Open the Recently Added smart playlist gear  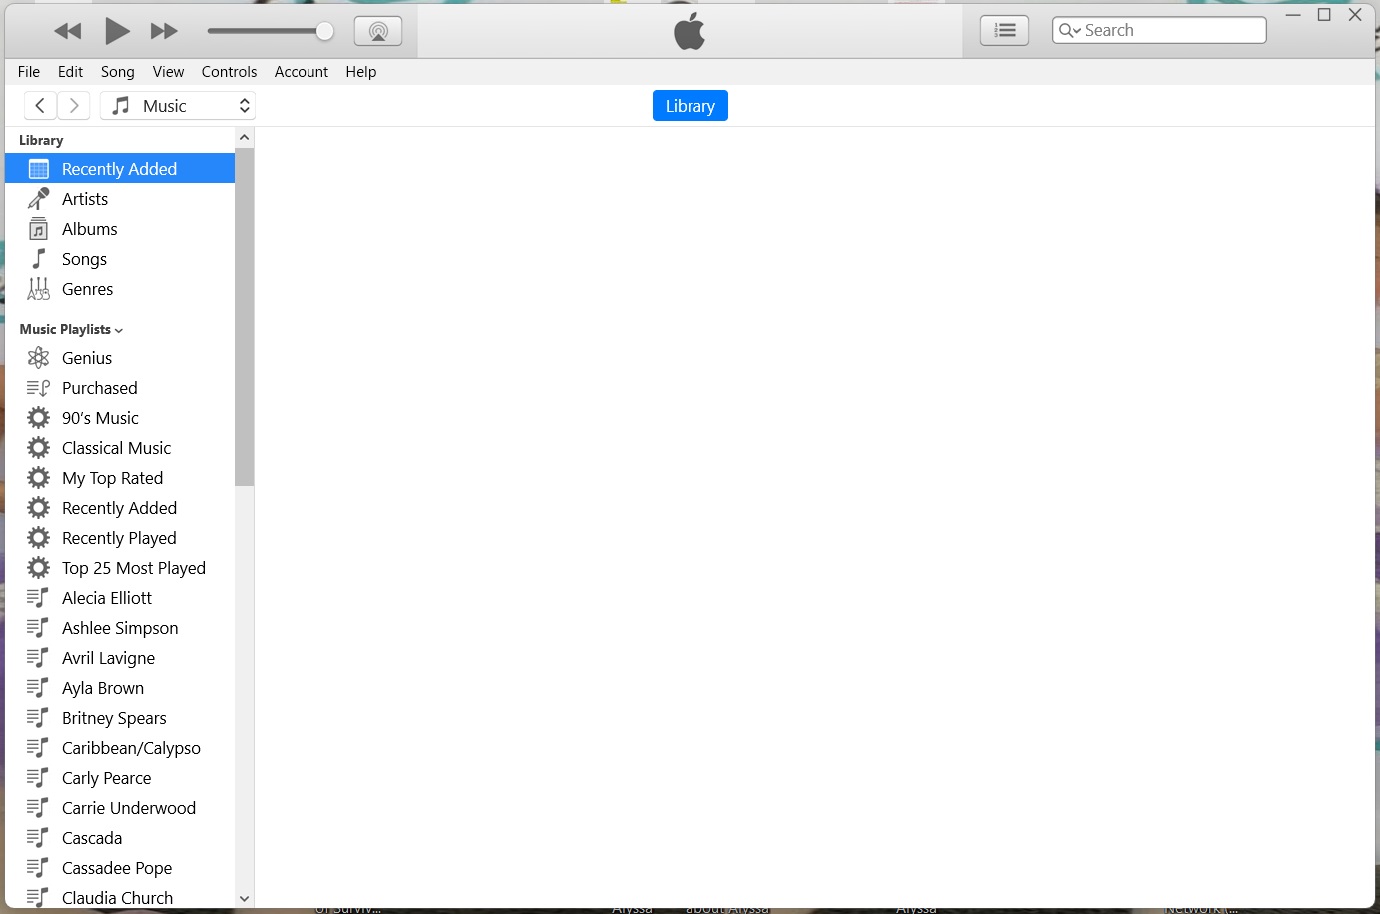click(39, 508)
